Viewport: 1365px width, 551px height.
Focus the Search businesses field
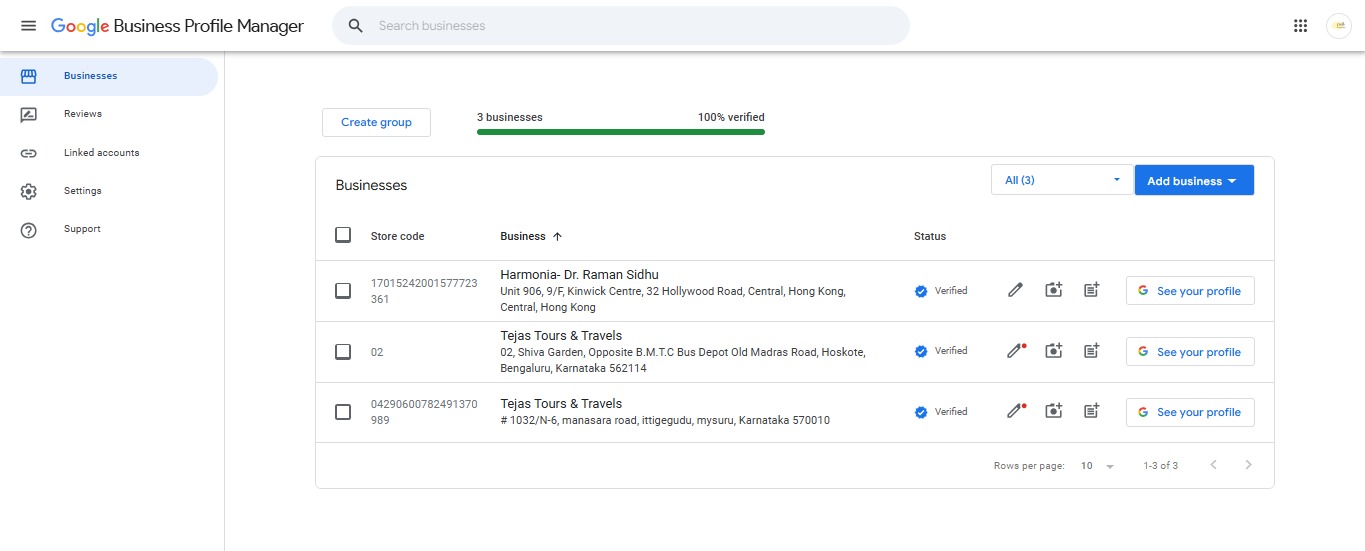pyautogui.click(x=621, y=26)
